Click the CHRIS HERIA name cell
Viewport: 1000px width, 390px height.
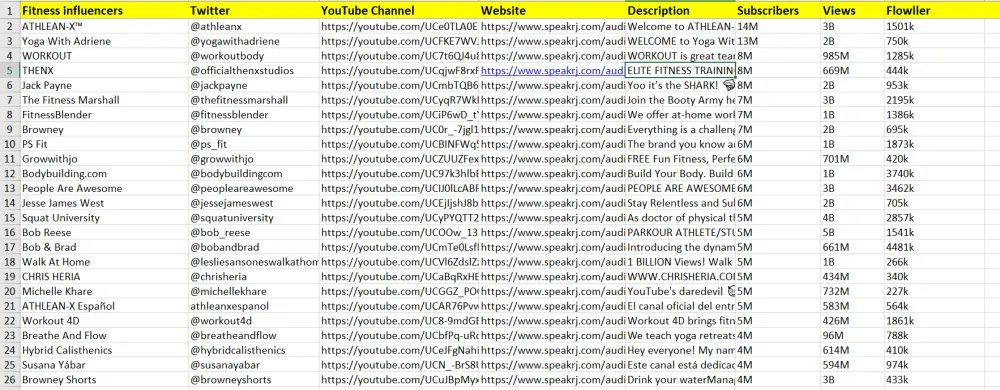pyautogui.click(x=105, y=277)
